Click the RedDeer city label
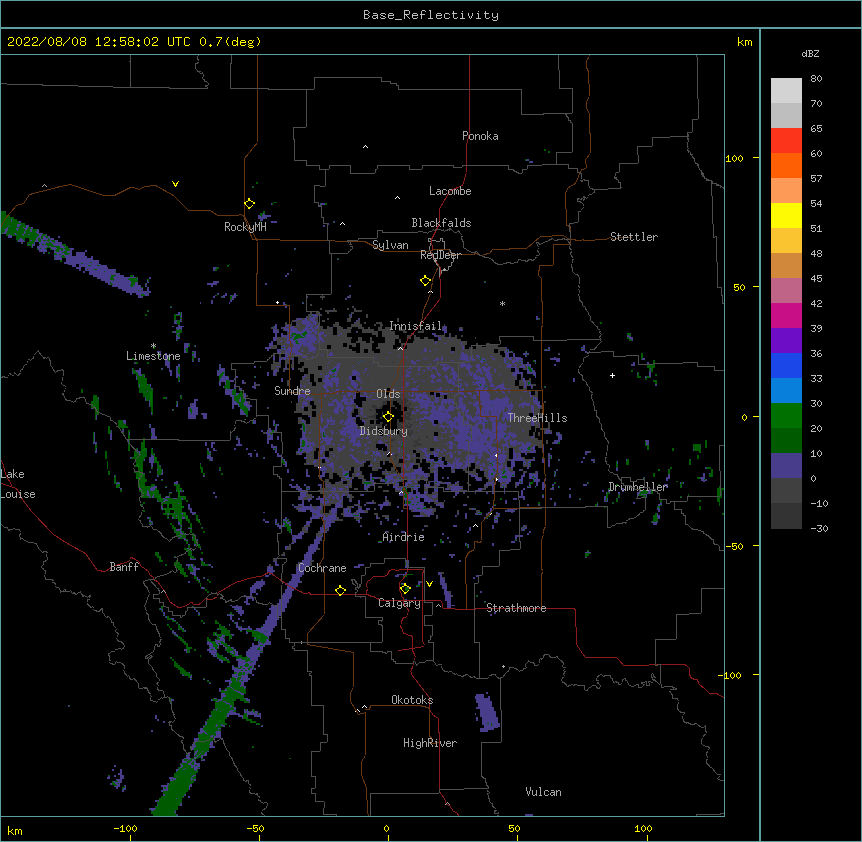The width and height of the screenshot is (862, 842). (440, 255)
